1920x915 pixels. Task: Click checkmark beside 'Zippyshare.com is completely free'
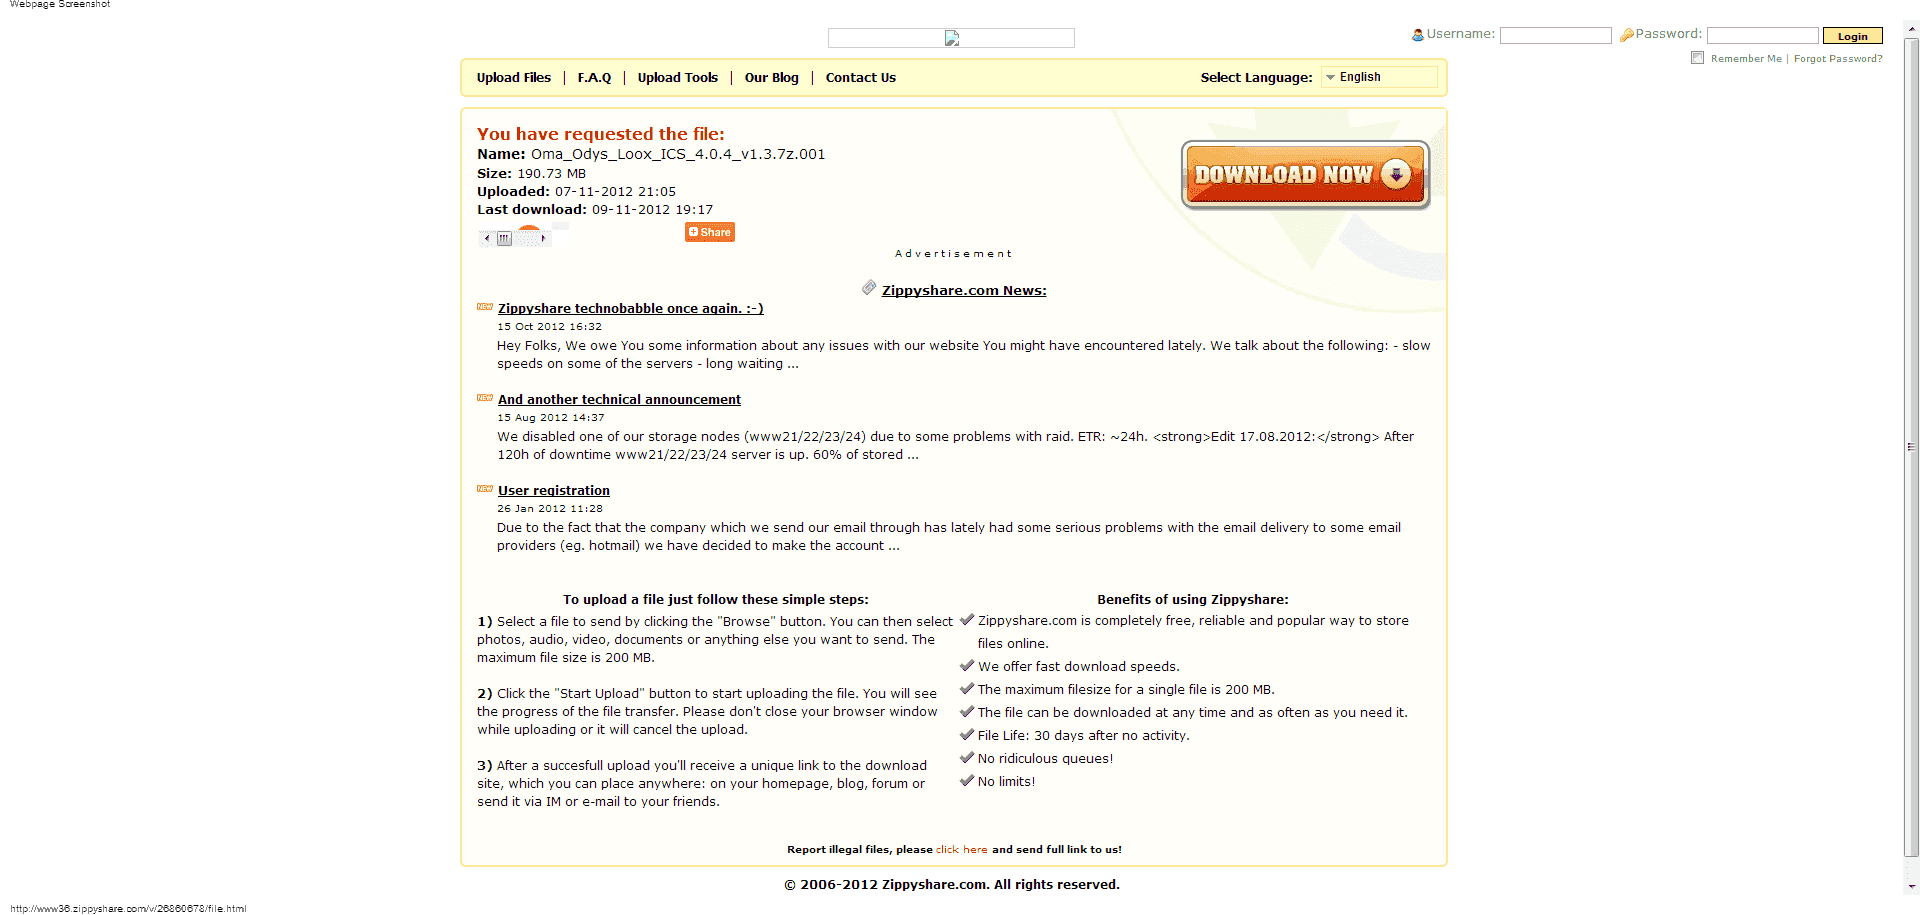[x=967, y=619]
